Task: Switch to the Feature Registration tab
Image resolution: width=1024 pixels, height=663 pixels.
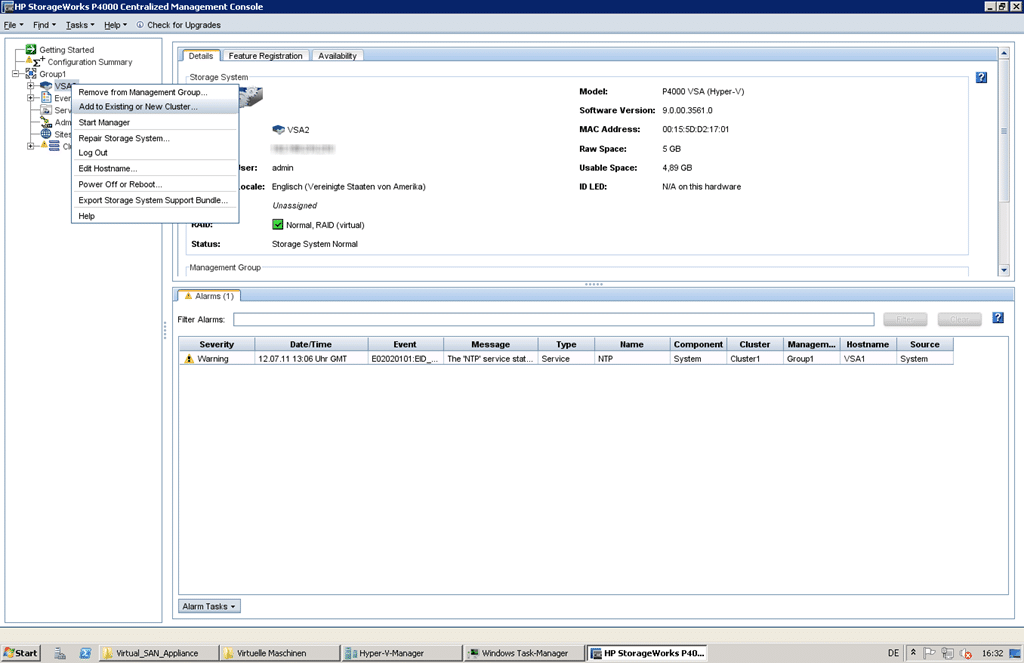Action: (x=265, y=56)
